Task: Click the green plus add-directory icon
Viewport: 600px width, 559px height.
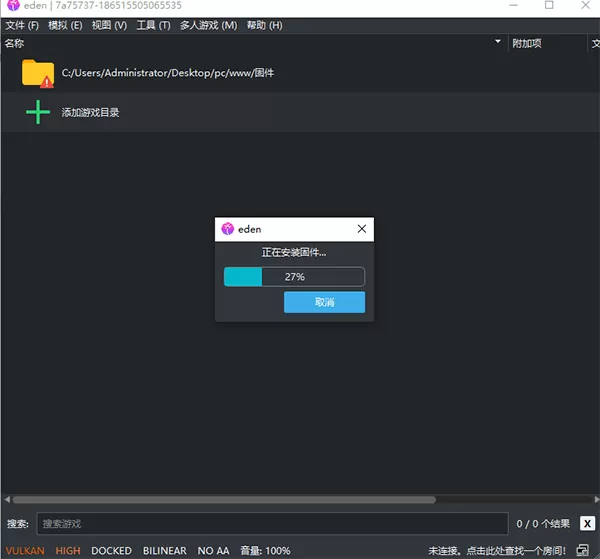Action: click(38, 112)
